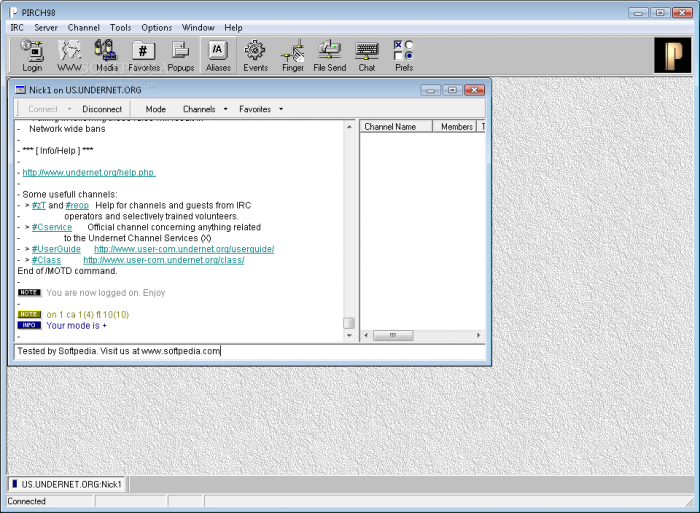
Task: Click the Disconnect button
Action: pyautogui.click(x=102, y=109)
